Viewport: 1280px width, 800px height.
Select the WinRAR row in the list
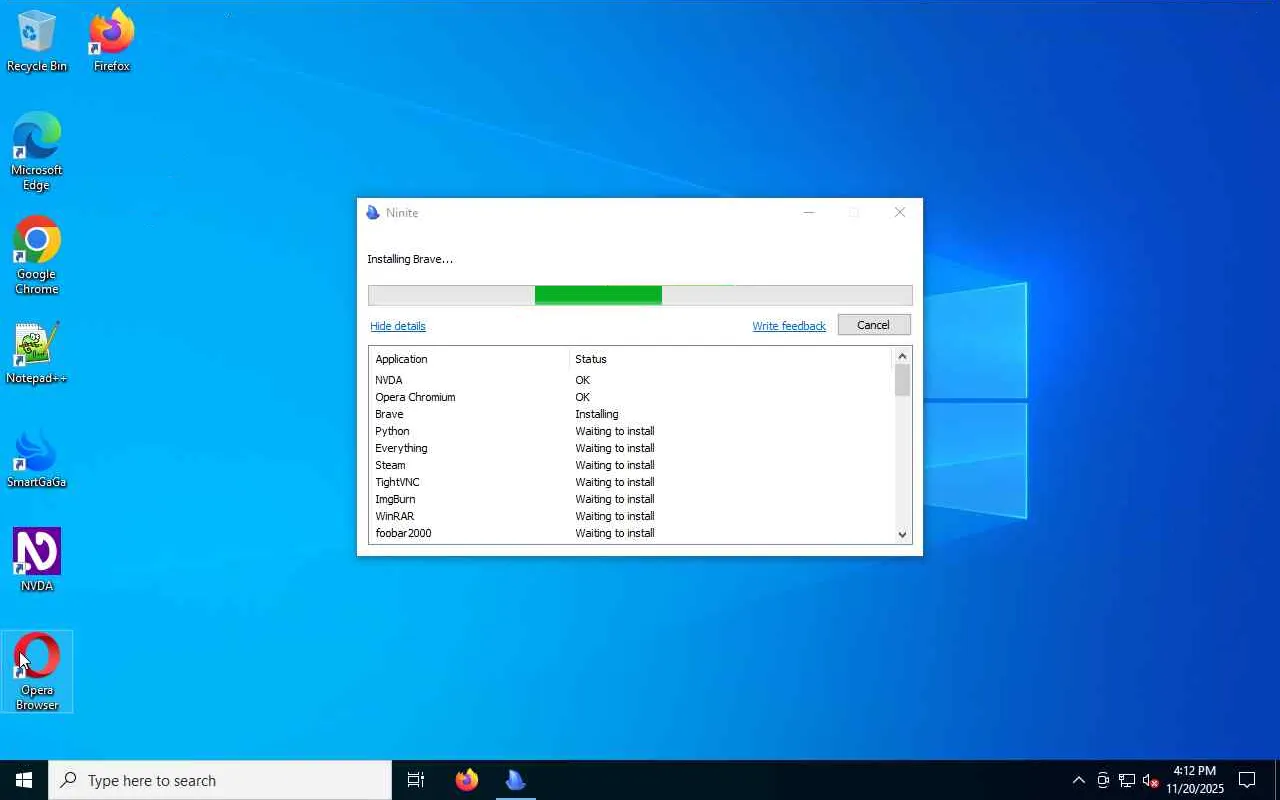tap(632, 516)
